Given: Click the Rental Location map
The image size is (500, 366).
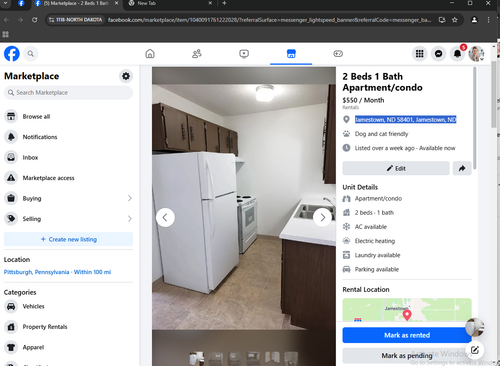Looking at the screenshot, I should click(407, 310).
